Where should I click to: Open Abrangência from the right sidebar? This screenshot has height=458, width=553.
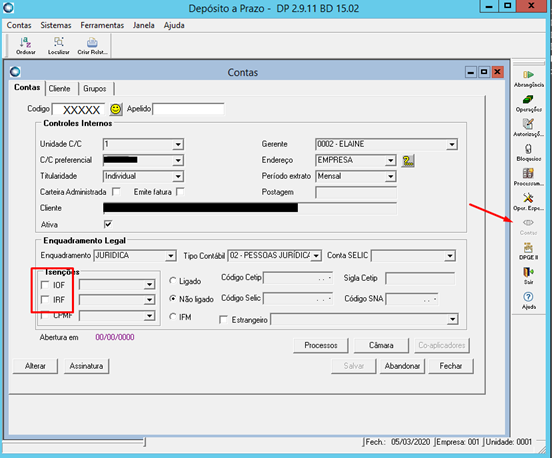tap(528, 79)
